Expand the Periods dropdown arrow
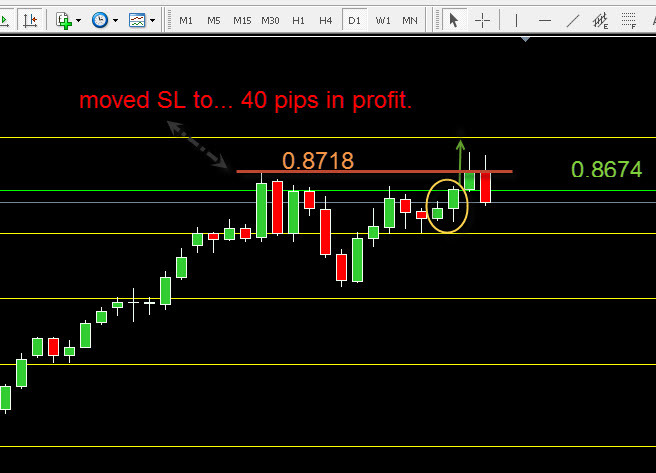Image resolution: width=656 pixels, height=473 pixels. pyautogui.click(x=115, y=20)
